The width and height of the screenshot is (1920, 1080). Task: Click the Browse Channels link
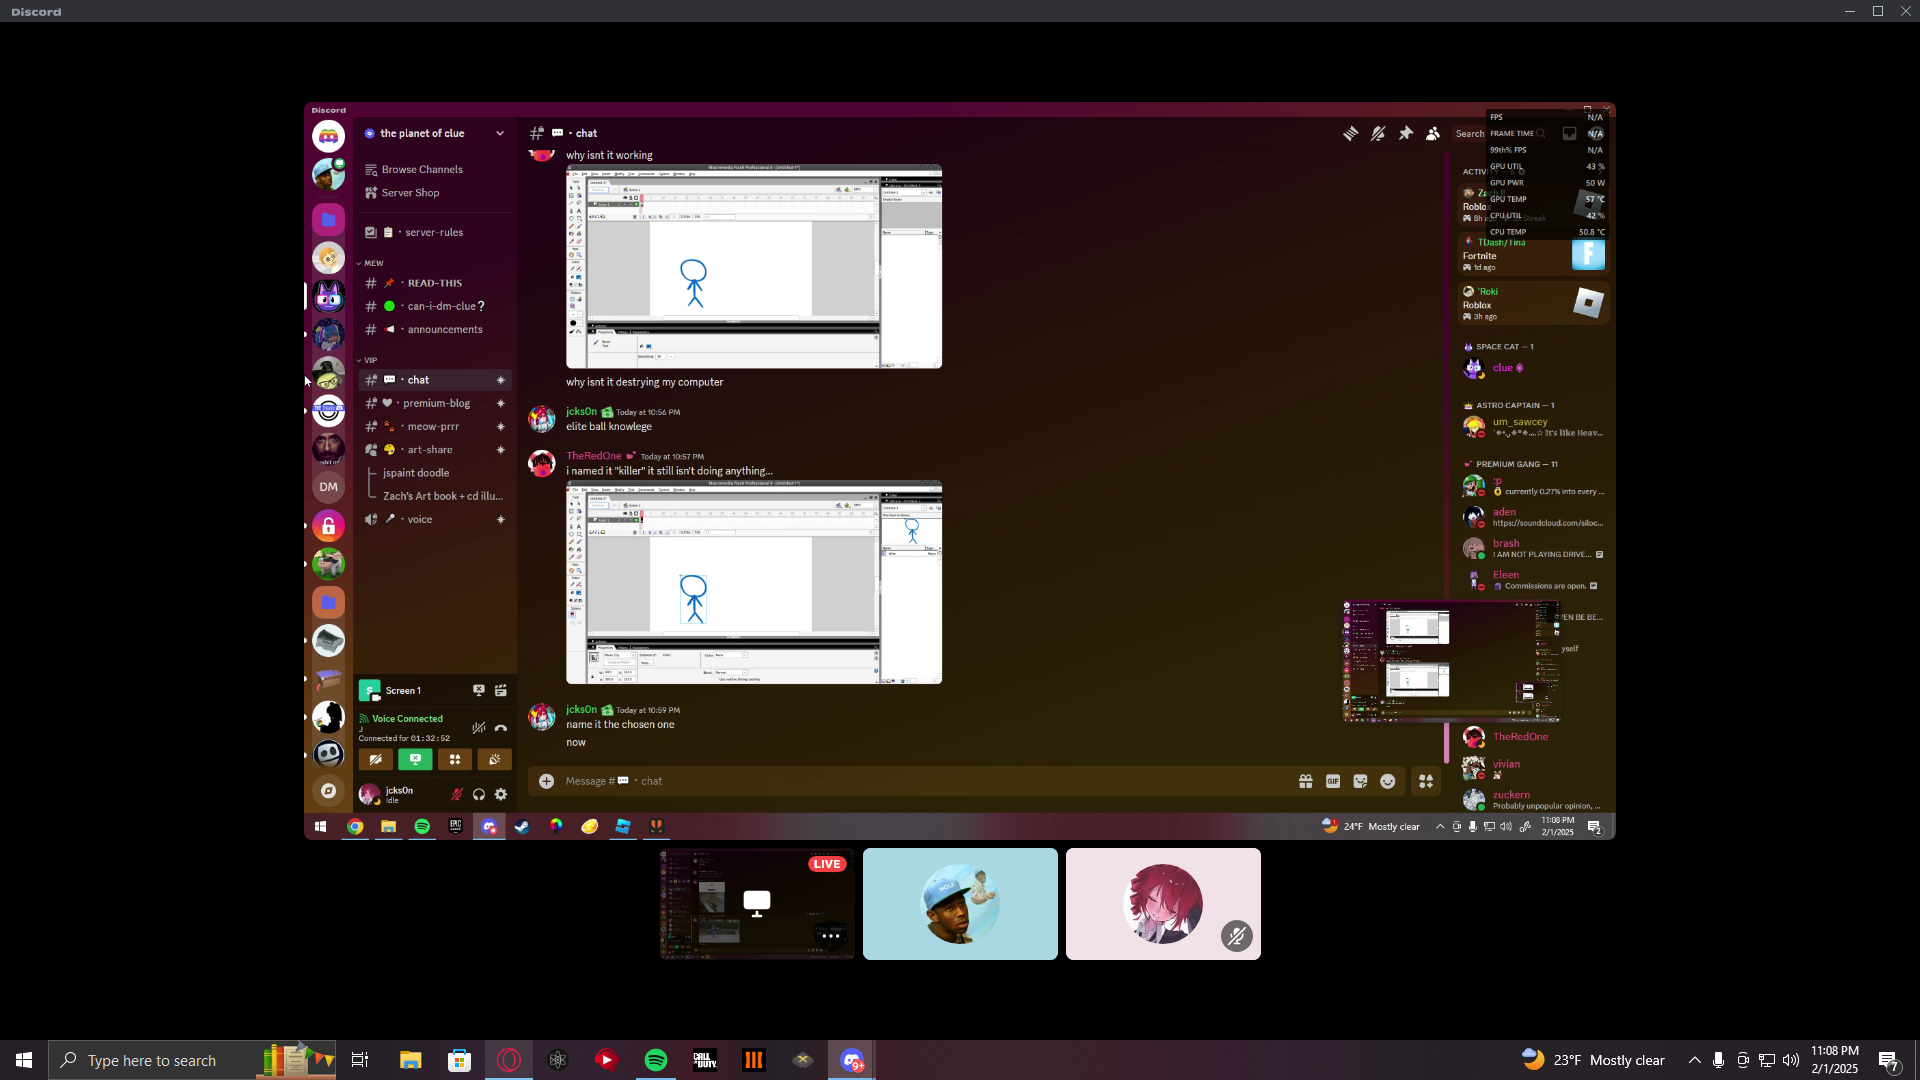pyautogui.click(x=421, y=170)
